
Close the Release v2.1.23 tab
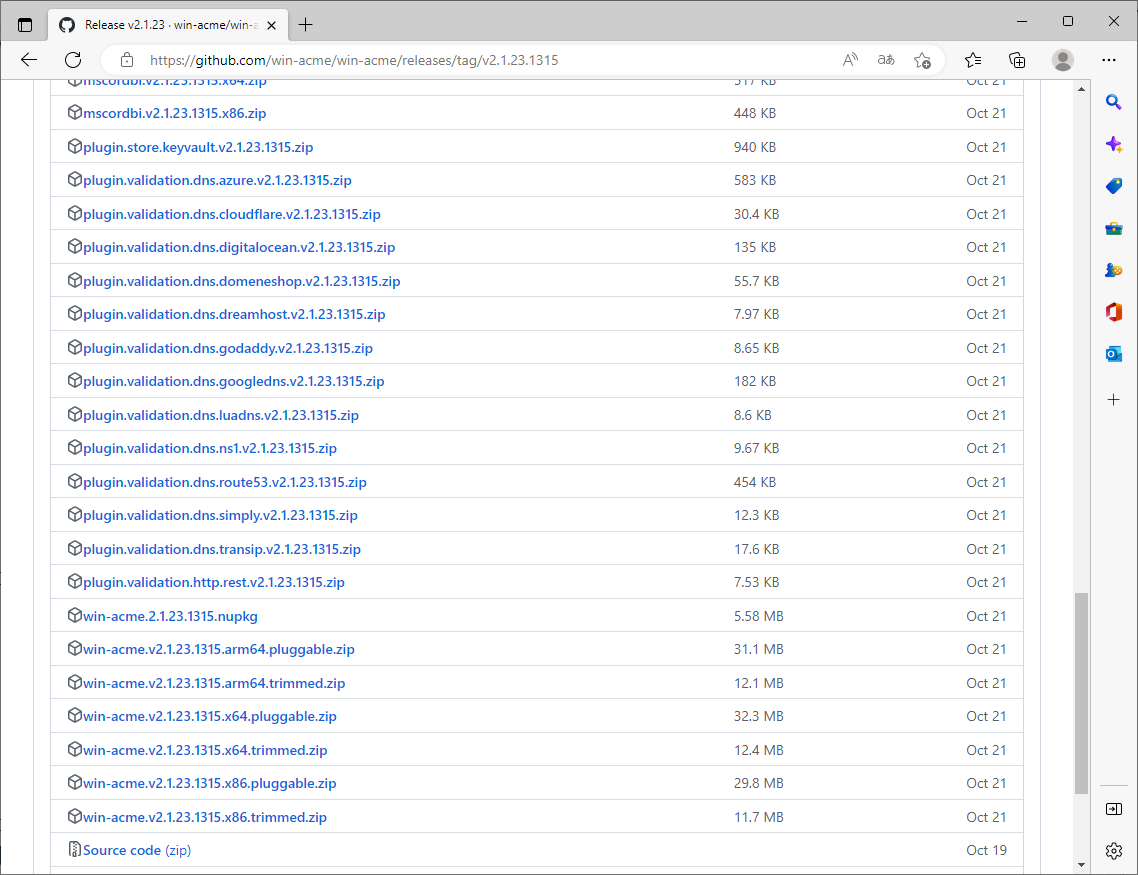click(271, 25)
